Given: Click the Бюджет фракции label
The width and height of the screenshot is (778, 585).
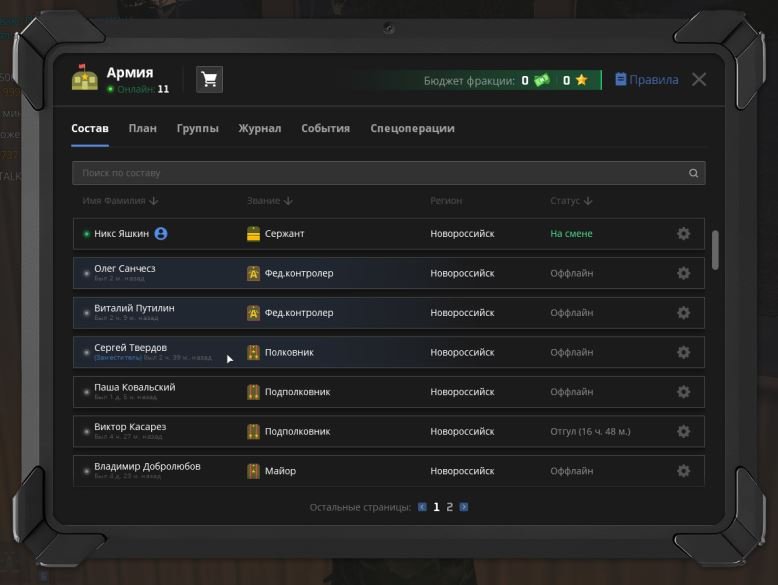Looking at the screenshot, I should click(469, 80).
